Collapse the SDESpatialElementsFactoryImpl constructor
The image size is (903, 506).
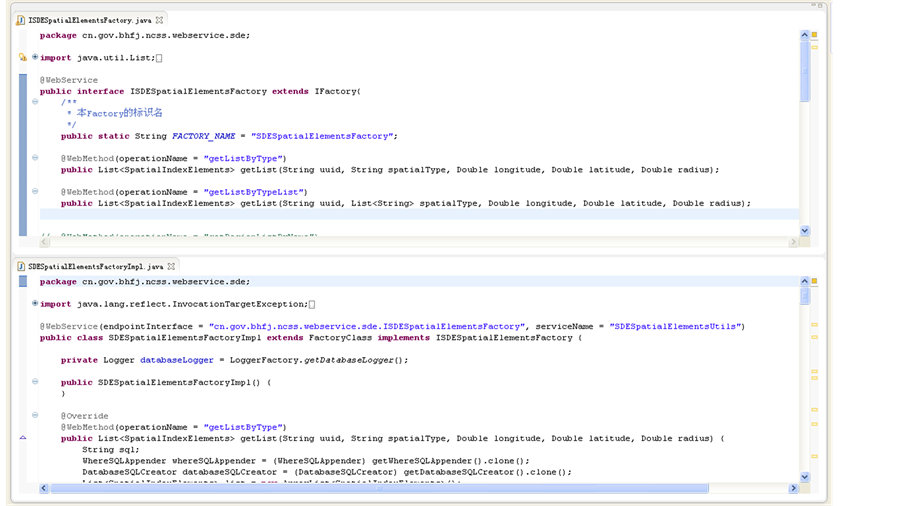(x=35, y=382)
